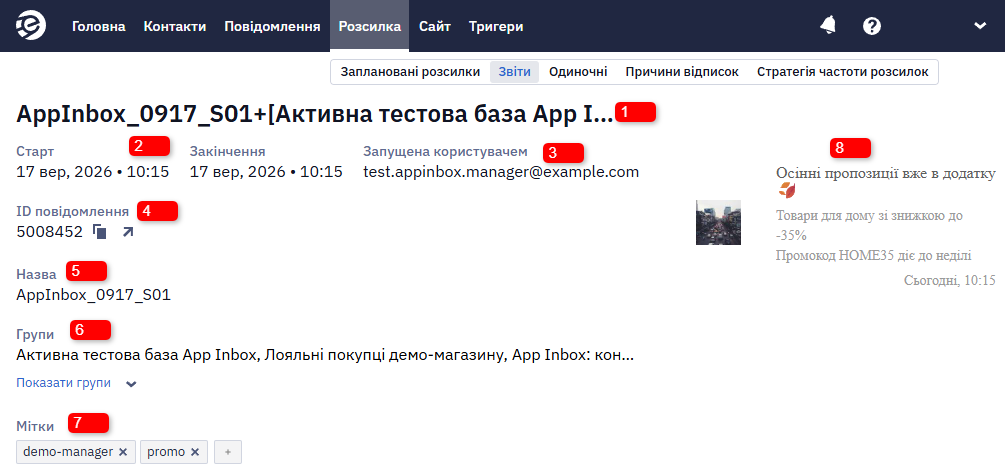Switch to Одиночні tab

[x=578, y=72]
